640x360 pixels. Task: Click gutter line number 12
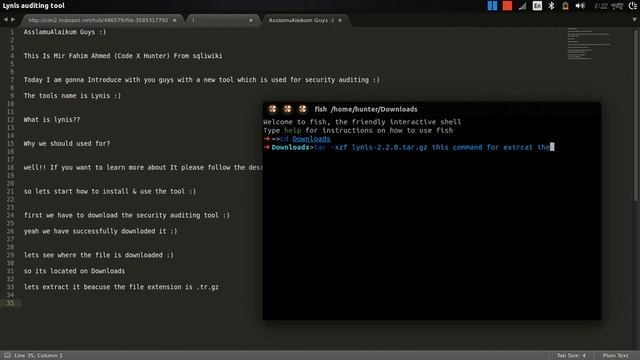click(10, 120)
